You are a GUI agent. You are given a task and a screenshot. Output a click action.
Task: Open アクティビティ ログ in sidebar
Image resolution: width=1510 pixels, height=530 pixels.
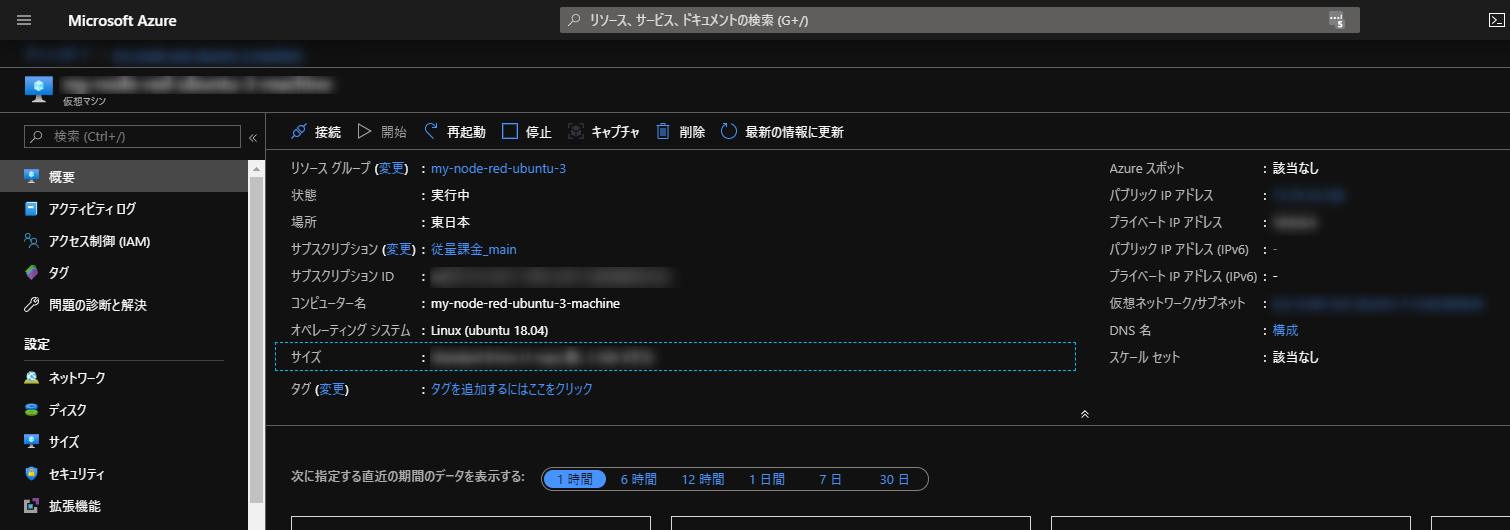[x=92, y=209]
